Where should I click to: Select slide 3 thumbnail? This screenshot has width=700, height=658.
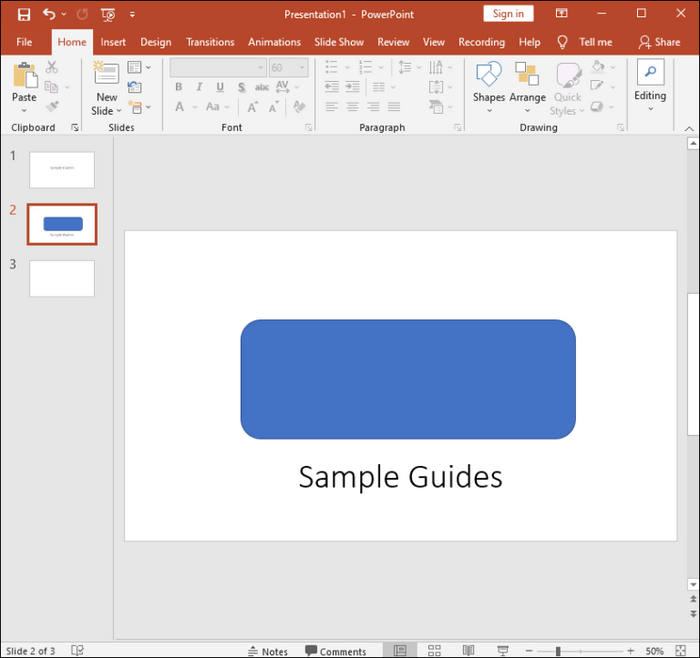point(62,278)
